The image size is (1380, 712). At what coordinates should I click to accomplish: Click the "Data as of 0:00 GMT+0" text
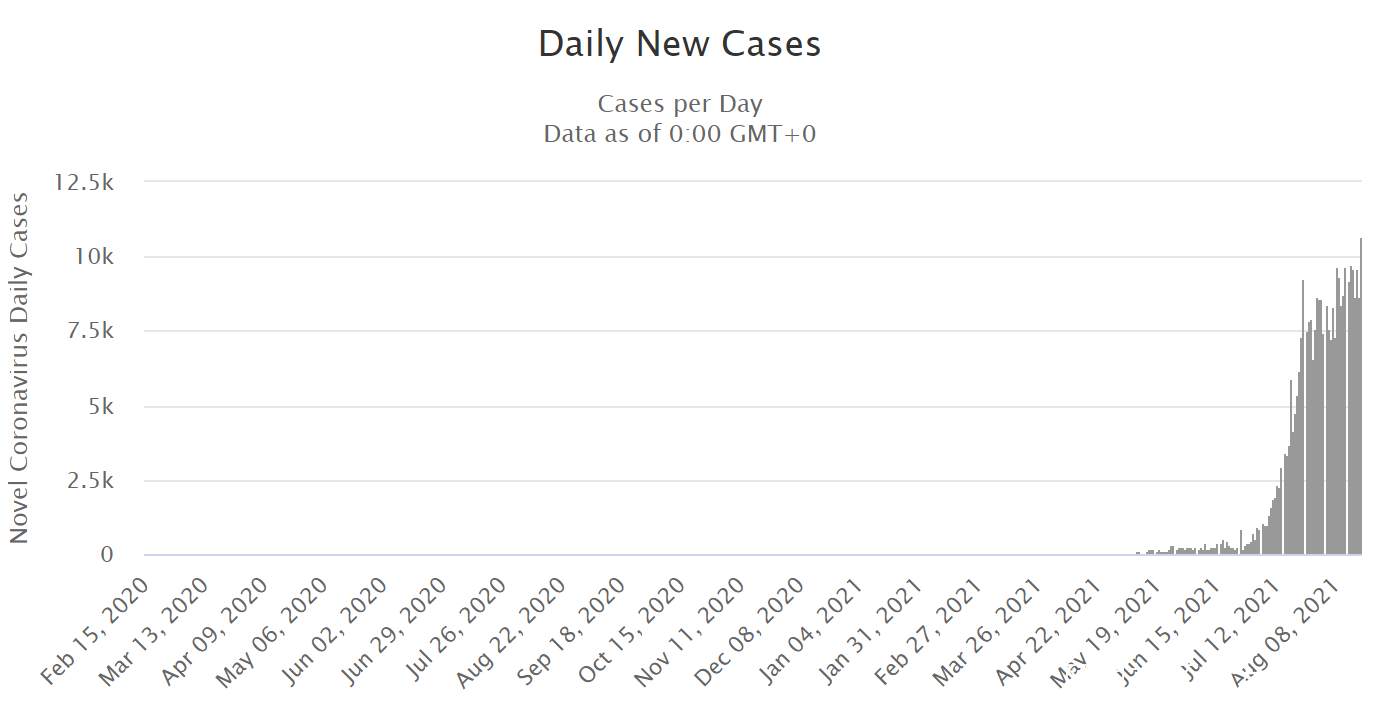(679, 134)
